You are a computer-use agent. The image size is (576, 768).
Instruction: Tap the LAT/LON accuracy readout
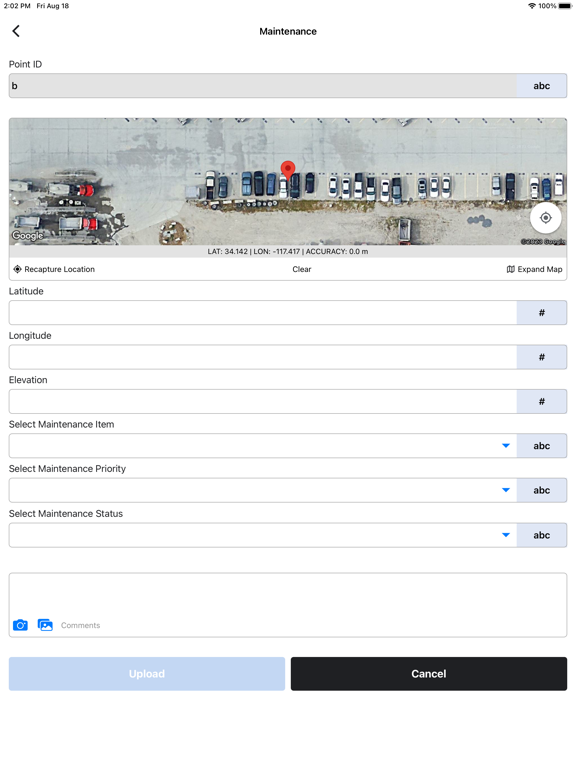pyautogui.click(x=288, y=252)
